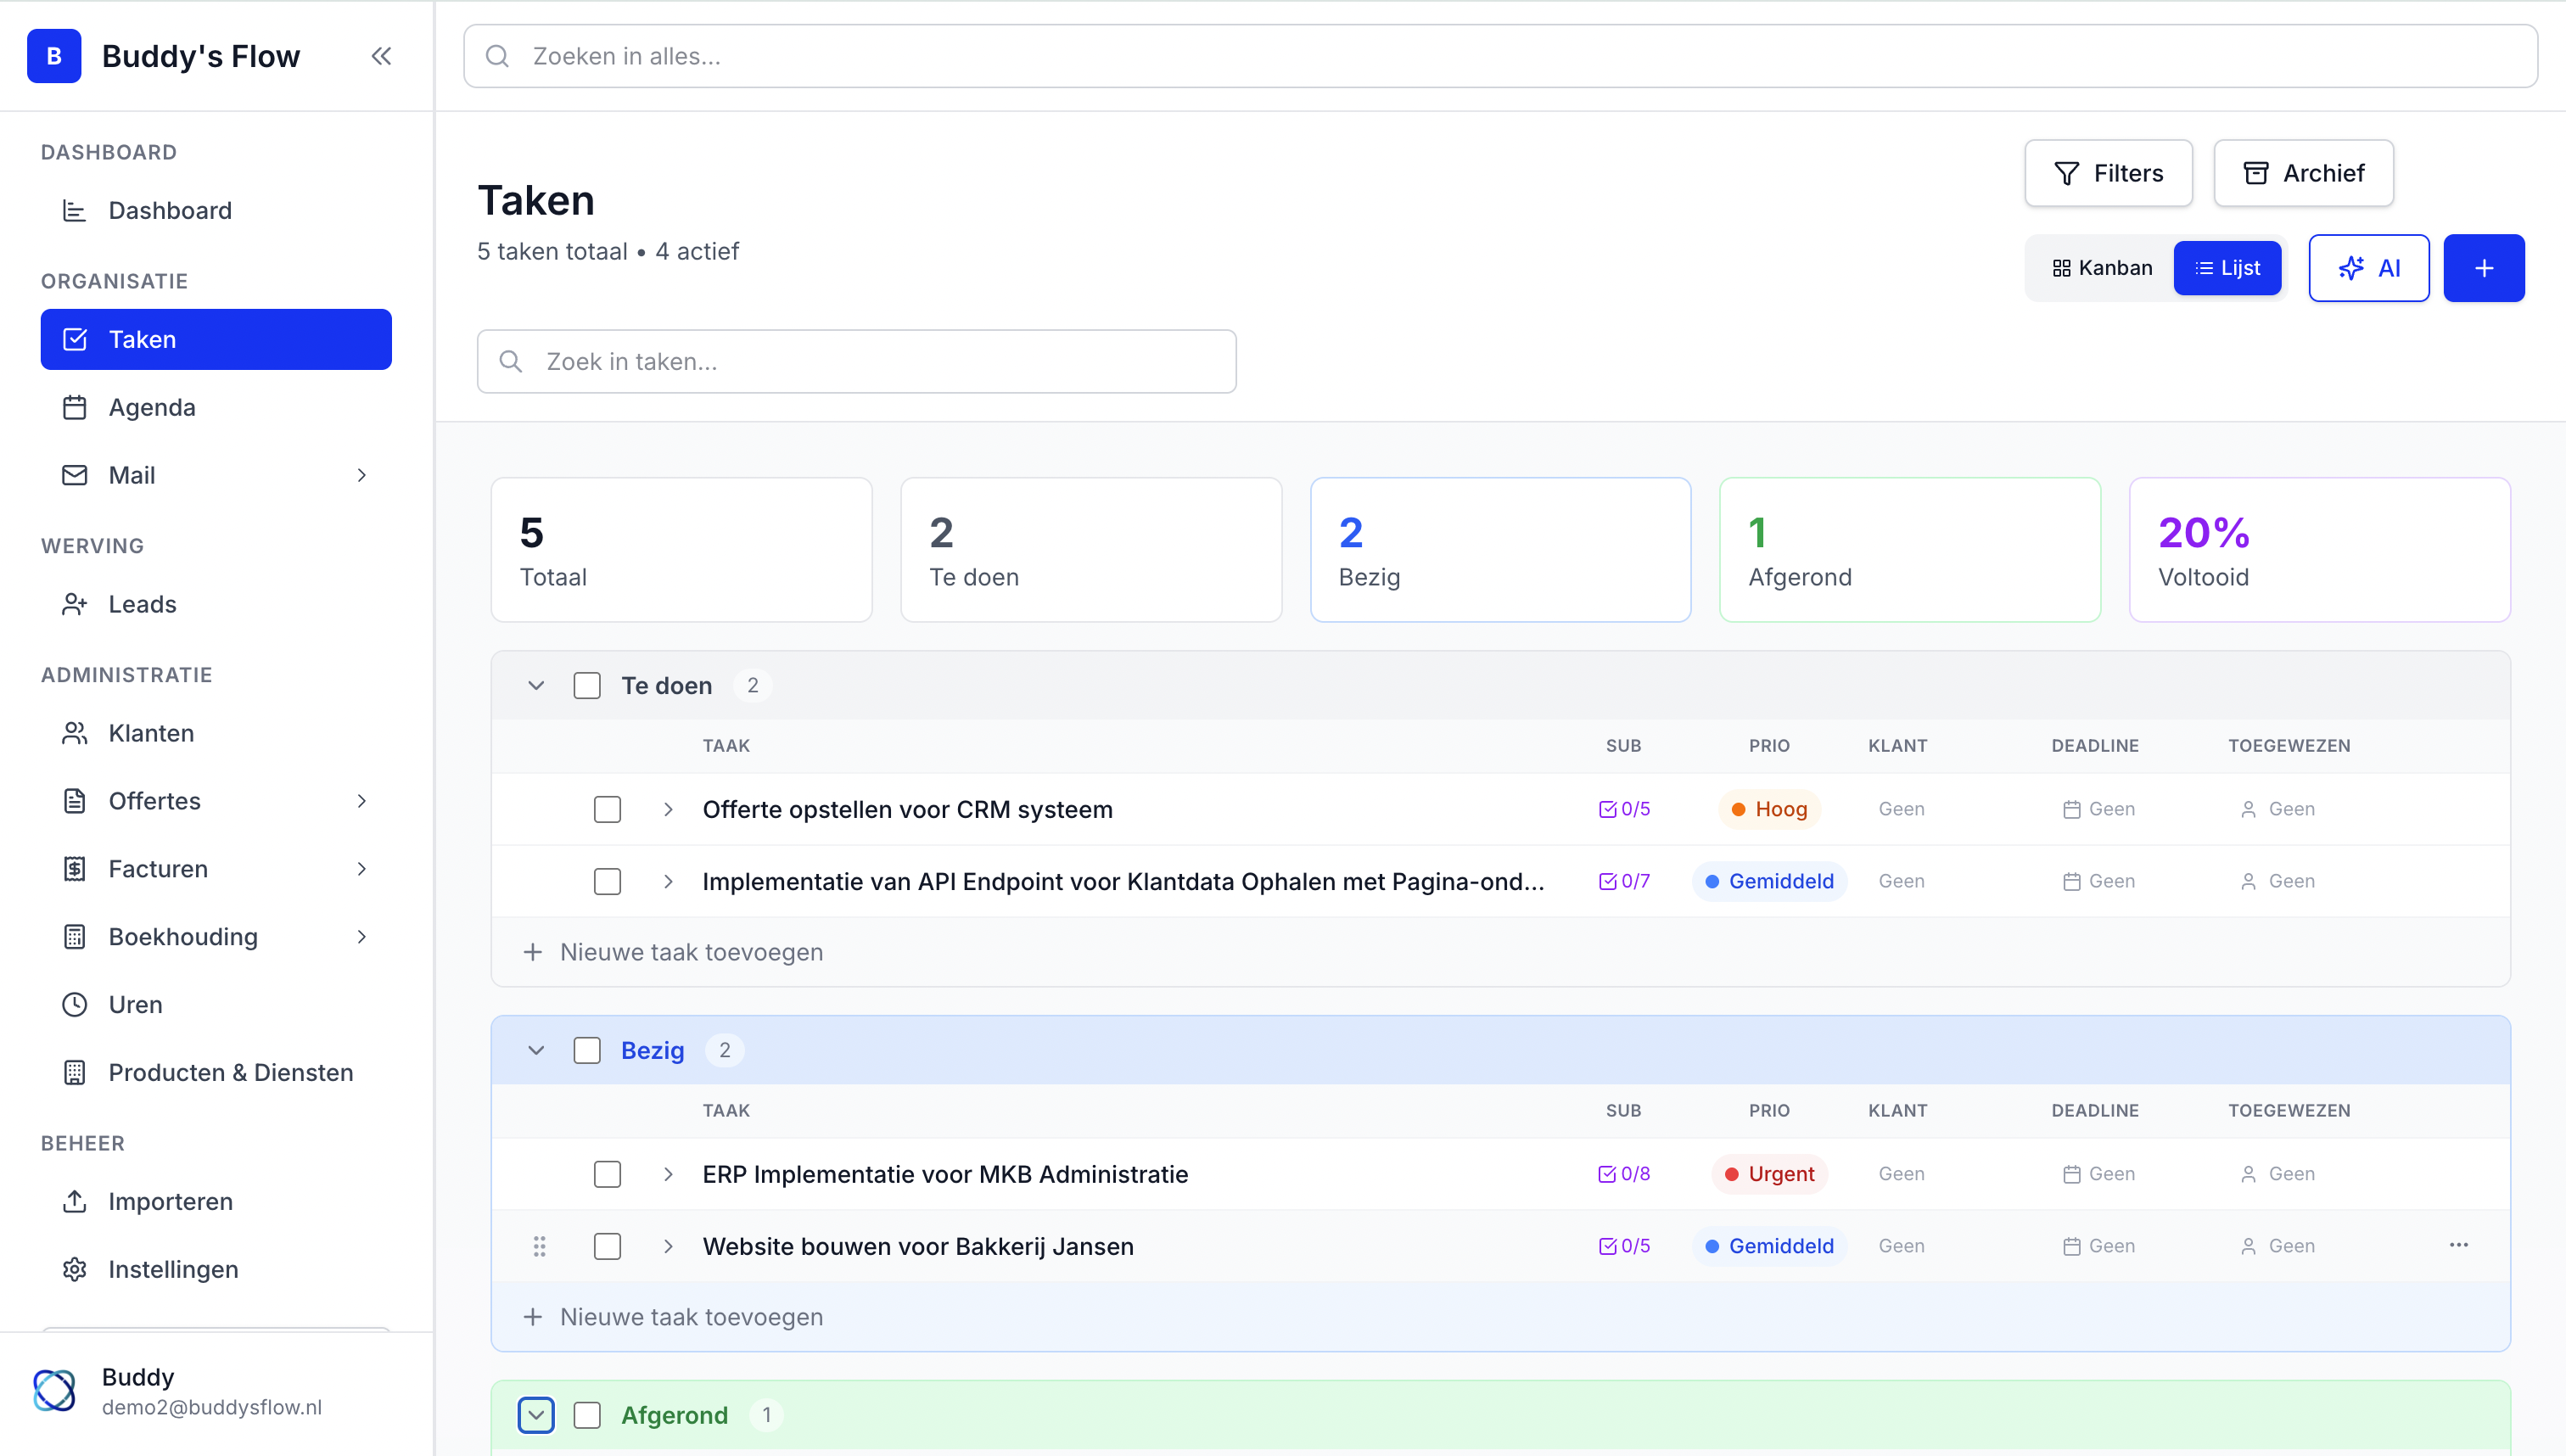2566x1456 pixels.
Task: Add a new task under Bezig
Action: pyautogui.click(x=690, y=1316)
